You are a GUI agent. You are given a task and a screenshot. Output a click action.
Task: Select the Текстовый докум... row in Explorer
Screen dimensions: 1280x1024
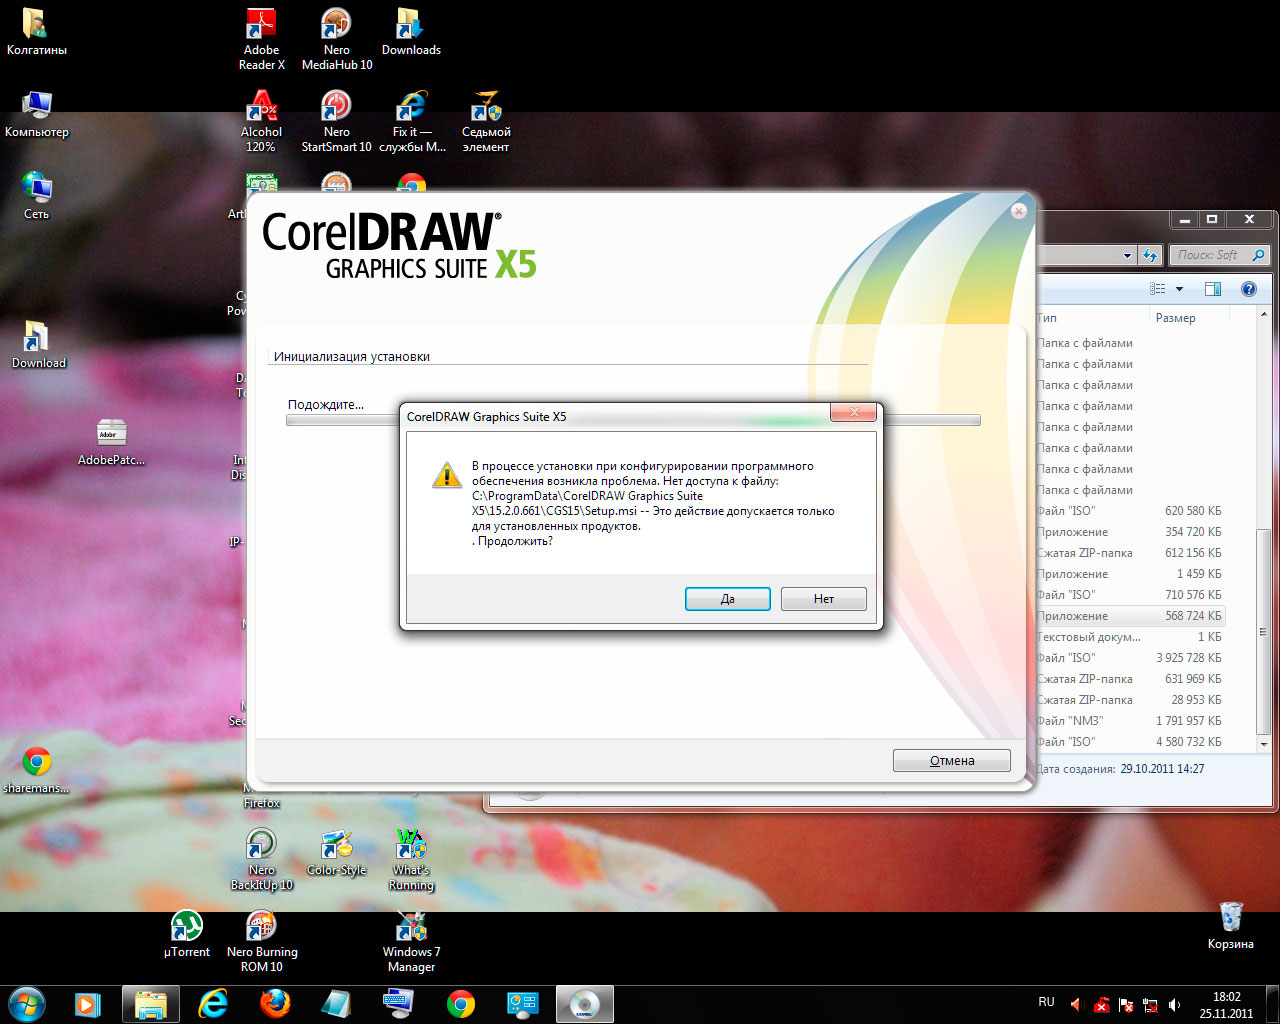click(x=1131, y=637)
